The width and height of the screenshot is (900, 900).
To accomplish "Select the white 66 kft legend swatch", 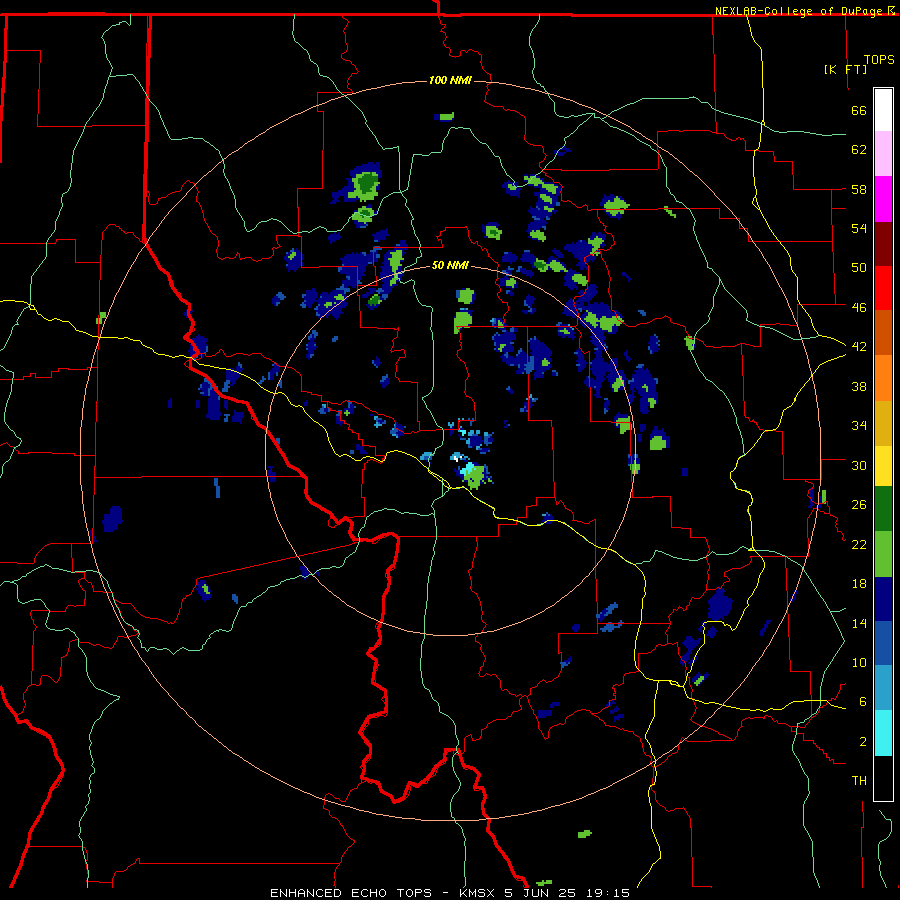I will click(883, 110).
